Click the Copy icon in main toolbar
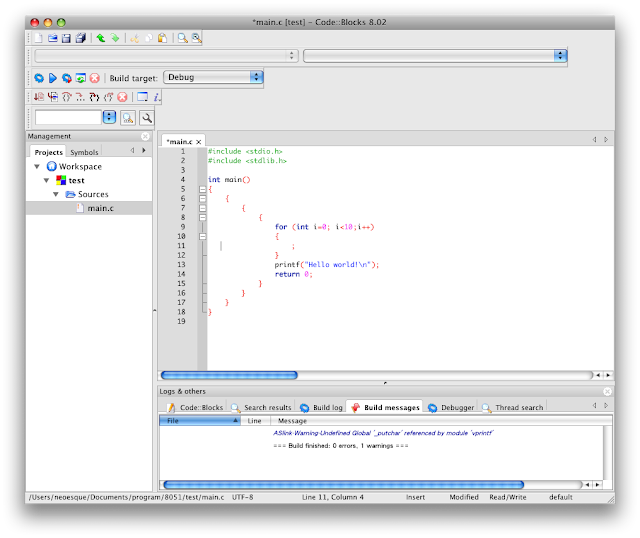Screen dimensions: 640x538 point(149,38)
